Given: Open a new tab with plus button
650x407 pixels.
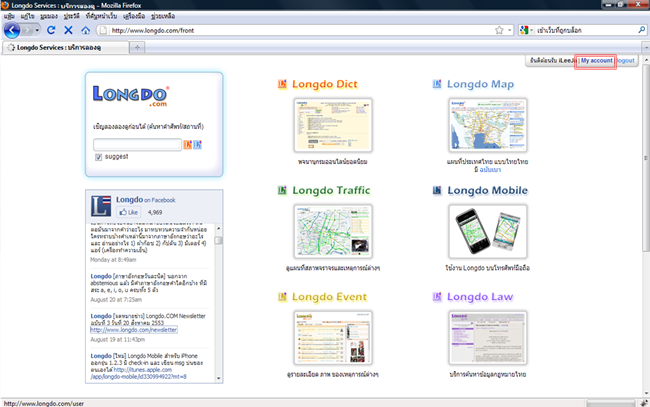Looking at the screenshot, I should point(137,47).
